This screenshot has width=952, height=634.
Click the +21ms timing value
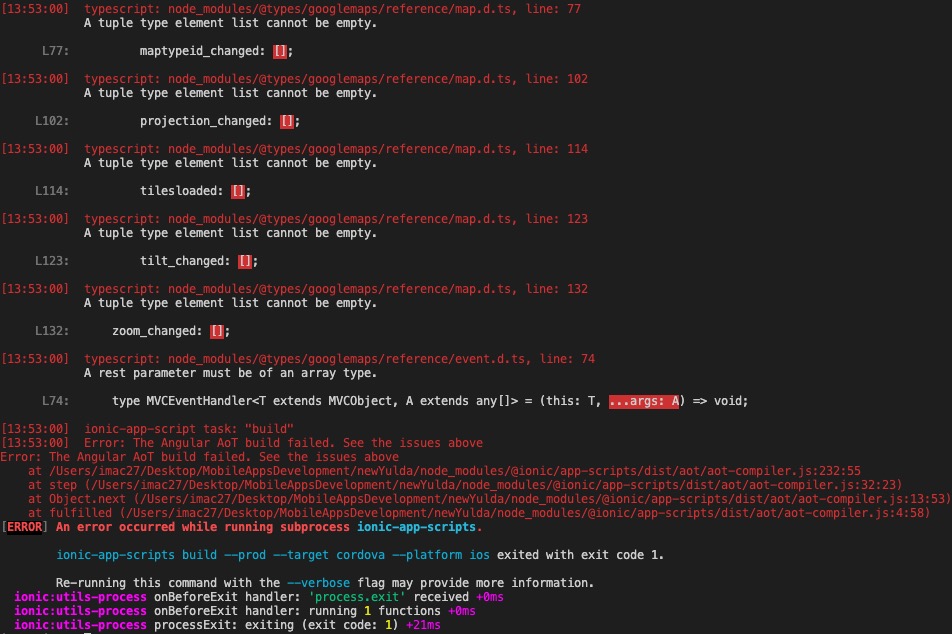pos(424,625)
